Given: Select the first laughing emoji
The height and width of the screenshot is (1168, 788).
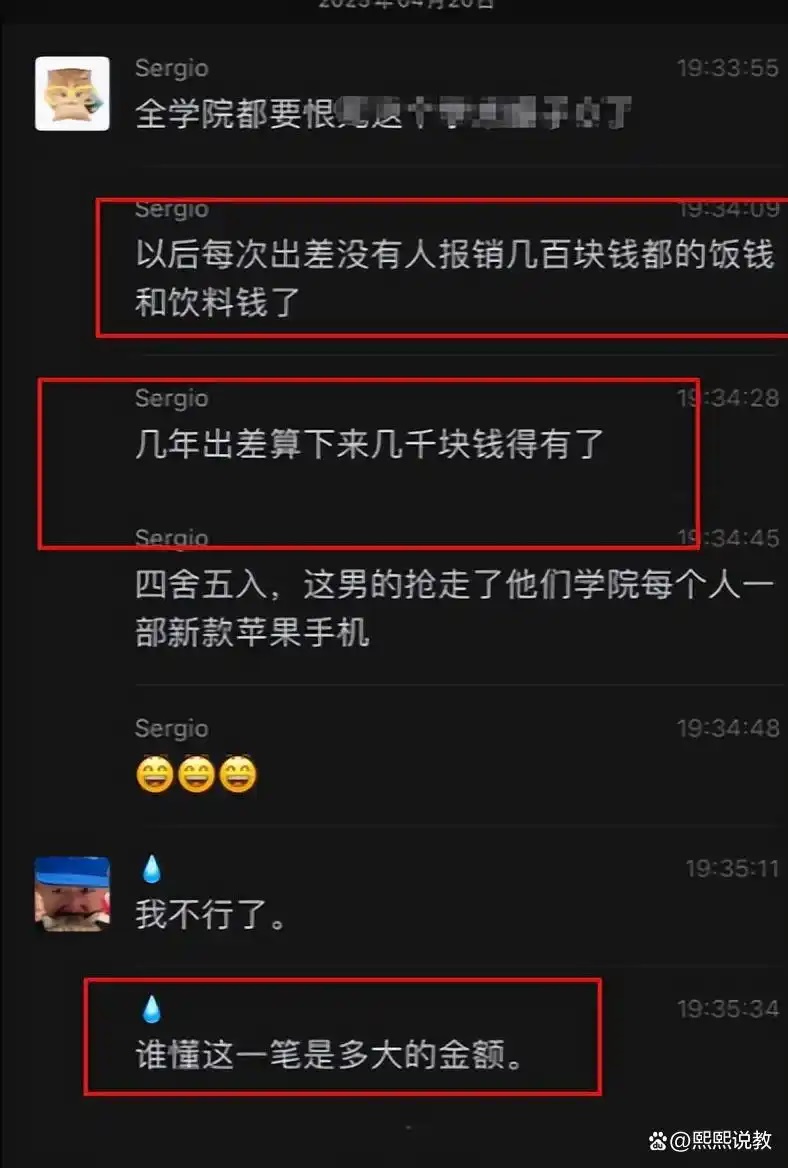Looking at the screenshot, I should click(155, 775).
